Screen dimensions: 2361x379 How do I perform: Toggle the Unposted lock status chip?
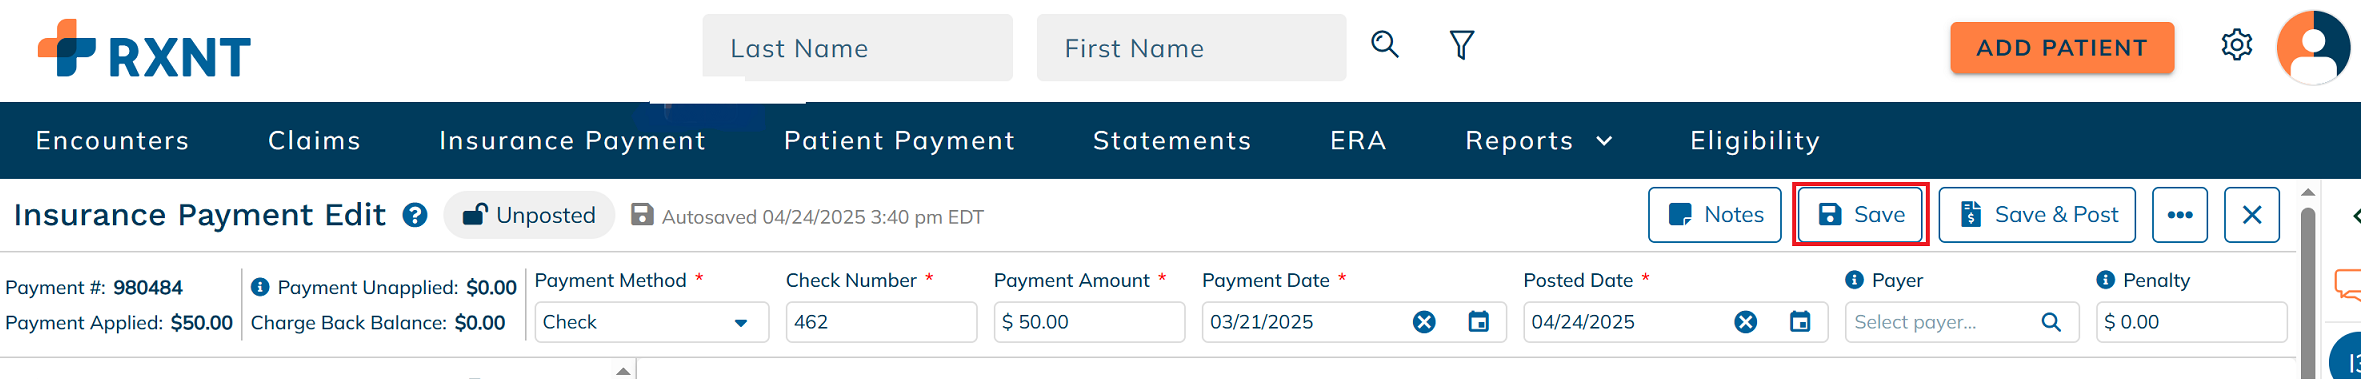(529, 215)
